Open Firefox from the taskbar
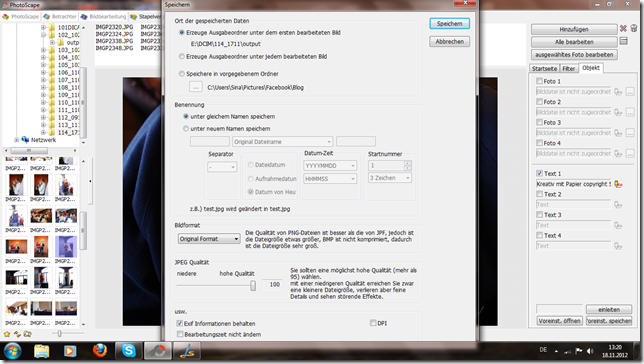Image resolution: width=644 pixels, height=364 pixels. click(99, 351)
